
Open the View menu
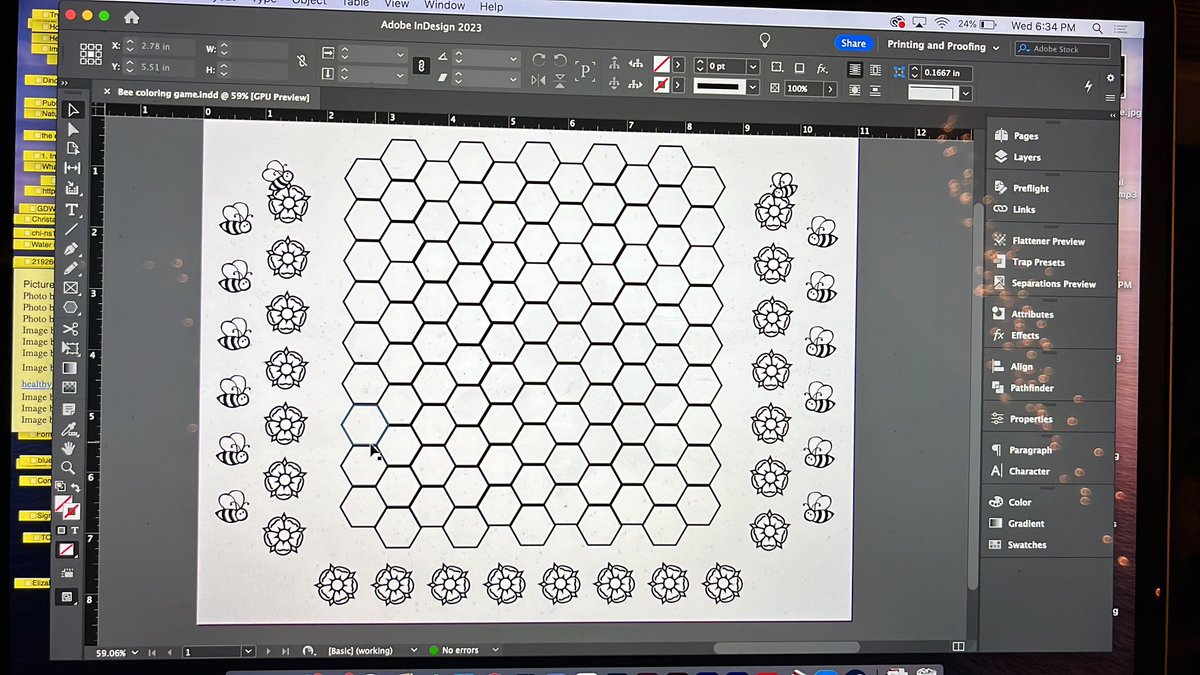click(x=396, y=4)
